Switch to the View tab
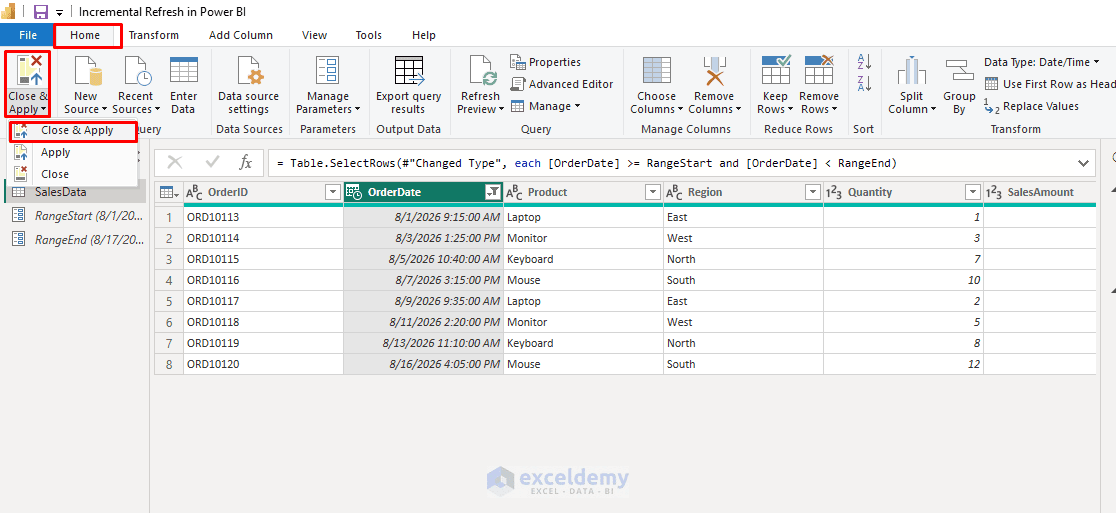The width and height of the screenshot is (1116, 513). [315, 35]
